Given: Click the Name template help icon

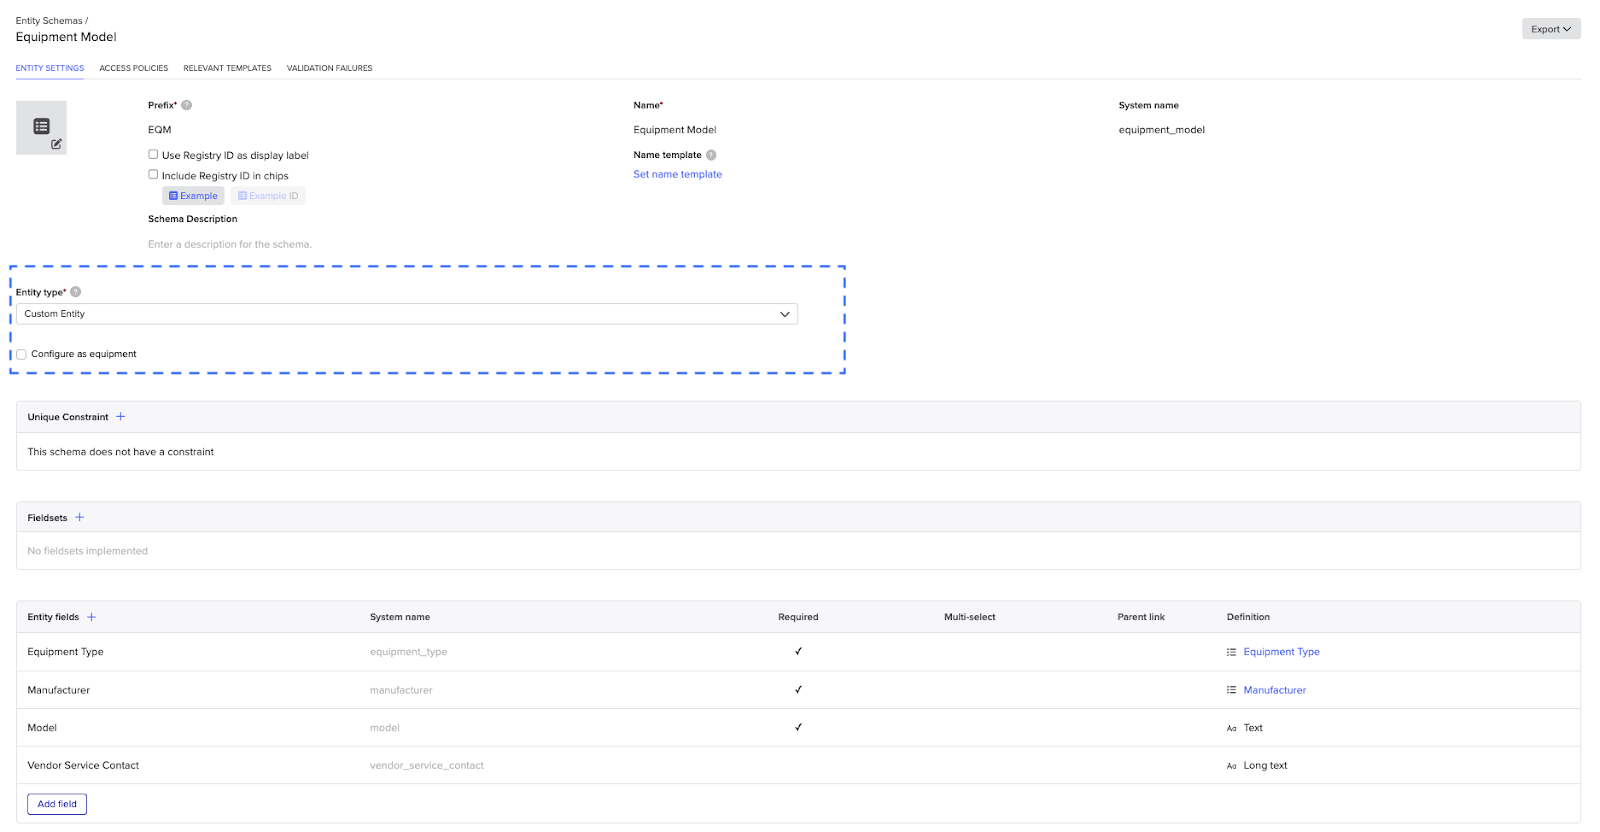Looking at the screenshot, I should (711, 155).
